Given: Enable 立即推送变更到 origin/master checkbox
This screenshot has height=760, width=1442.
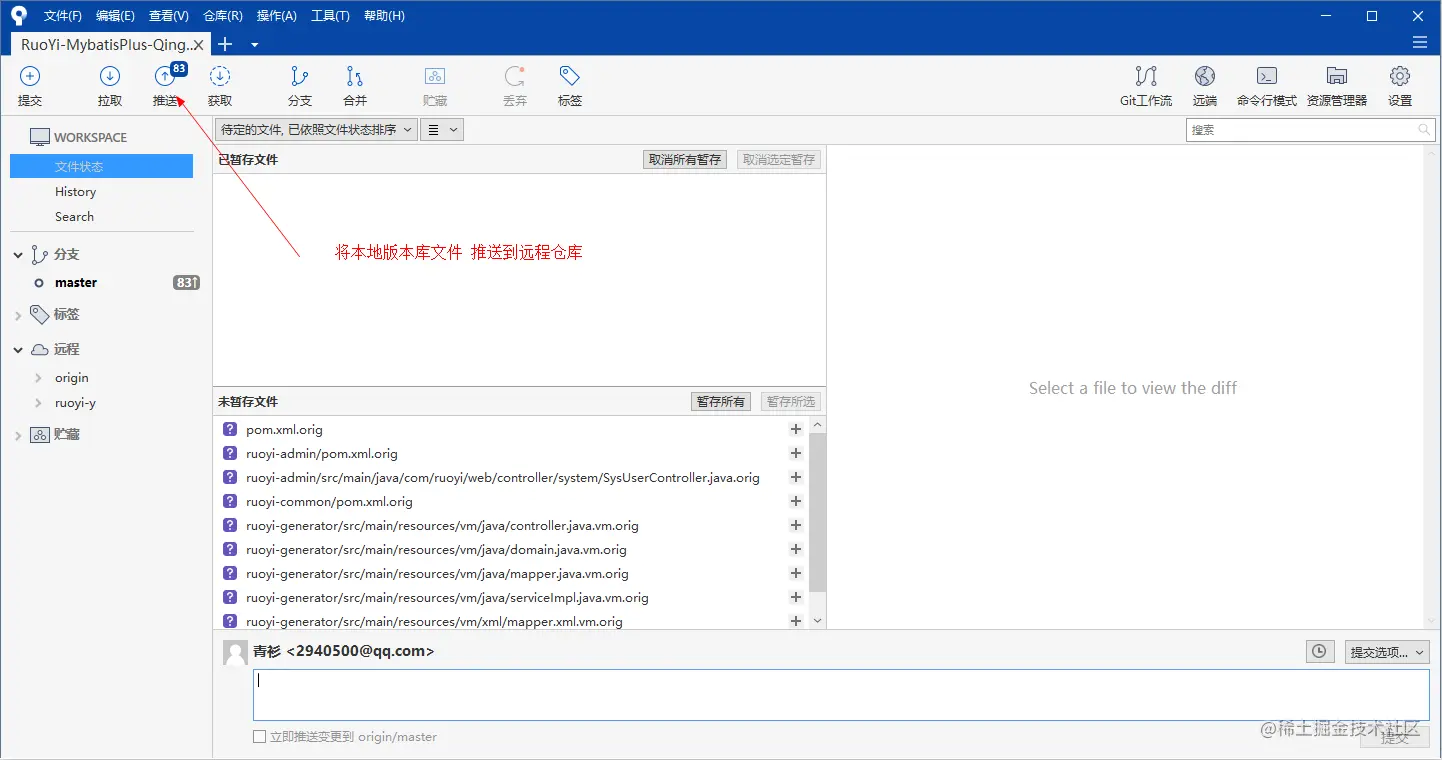Looking at the screenshot, I should pyautogui.click(x=259, y=736).
